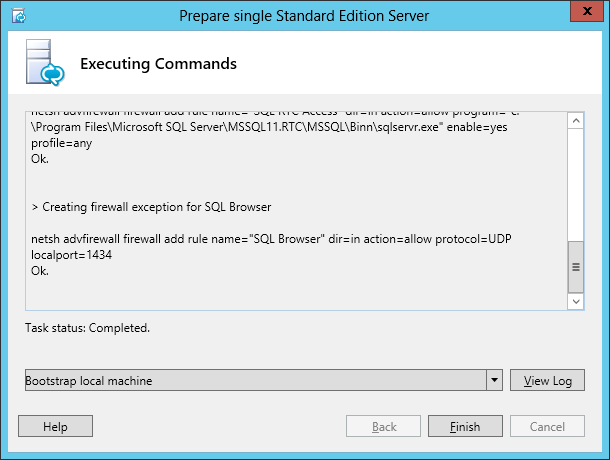
Task: Click the greyed-out Cancel button
Action: point(547,427)
